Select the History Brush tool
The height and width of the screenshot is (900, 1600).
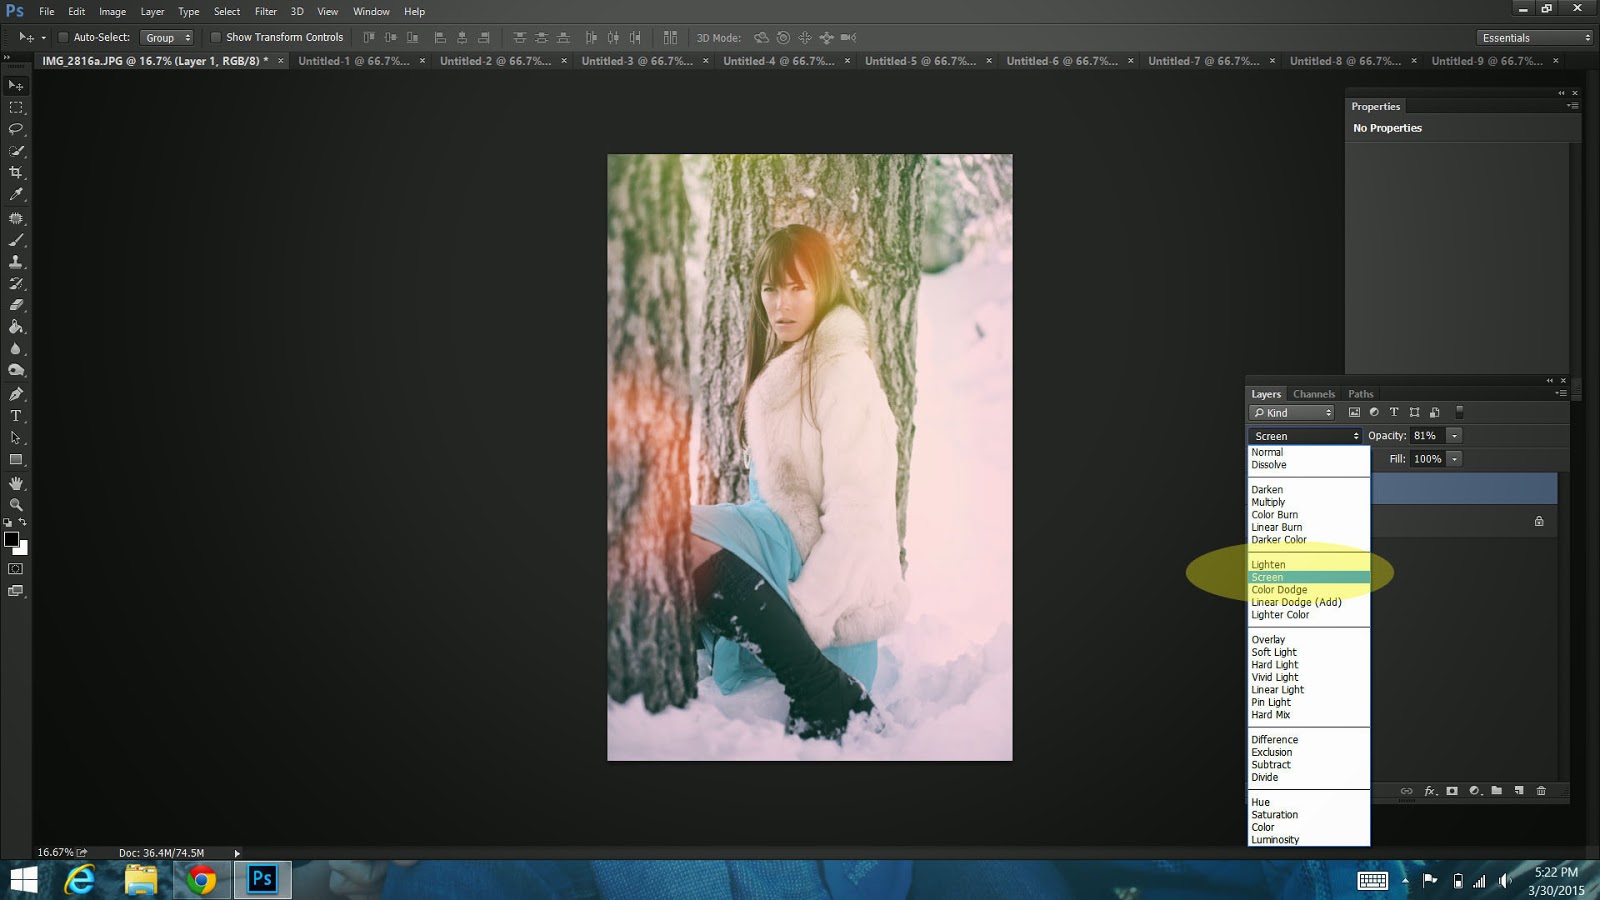(16, 284)
